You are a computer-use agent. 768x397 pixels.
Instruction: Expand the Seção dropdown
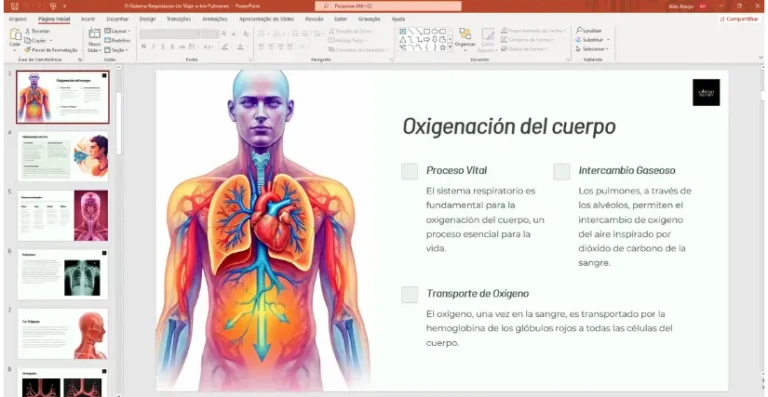116,50
